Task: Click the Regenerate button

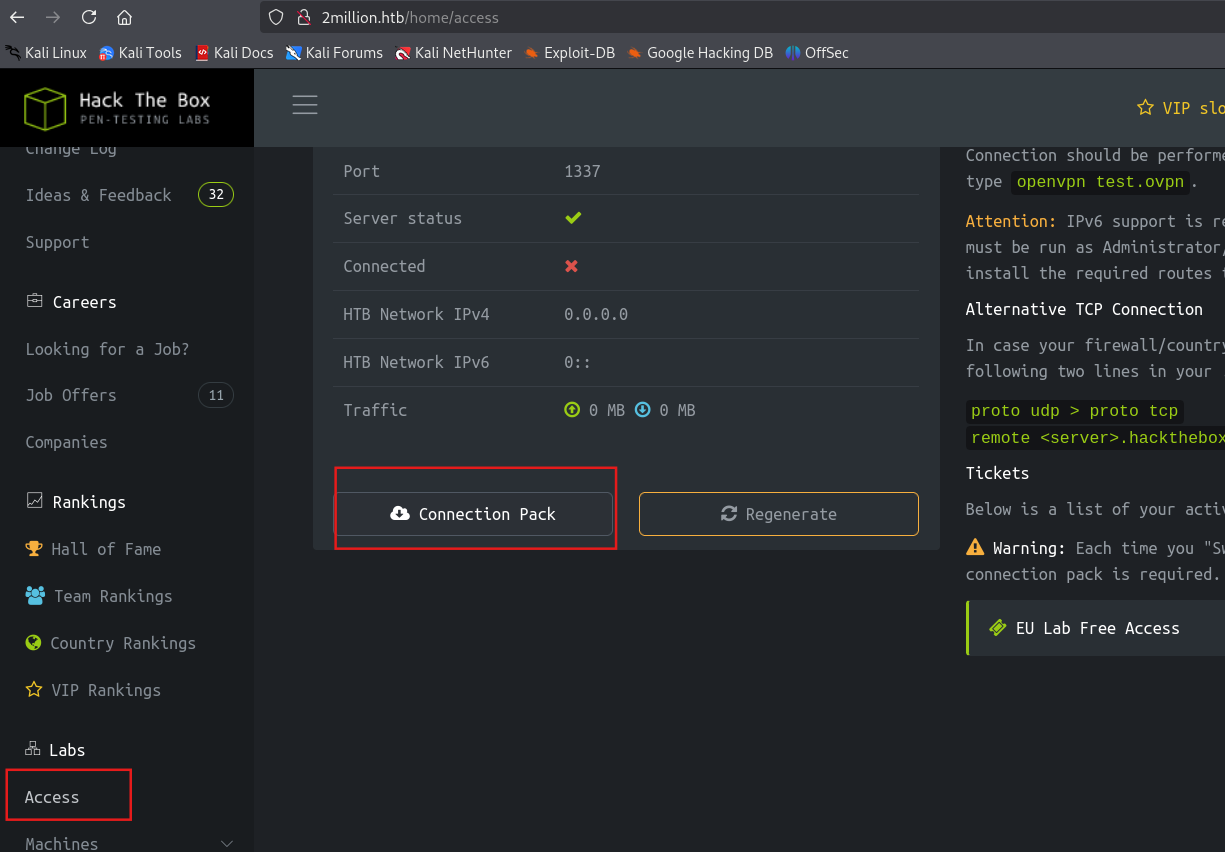Action: [x=779, y=514]
